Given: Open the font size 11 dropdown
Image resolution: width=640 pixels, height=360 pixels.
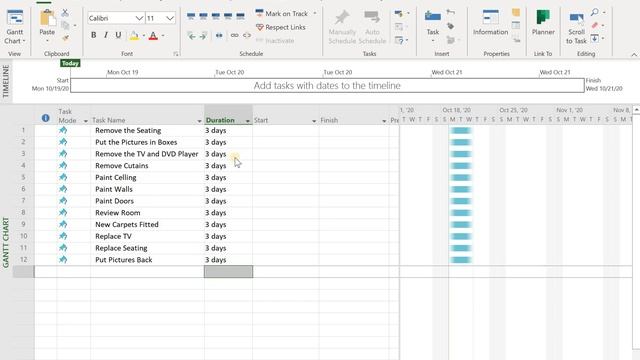Looking at the screenshot, I should tap(170, 18).
